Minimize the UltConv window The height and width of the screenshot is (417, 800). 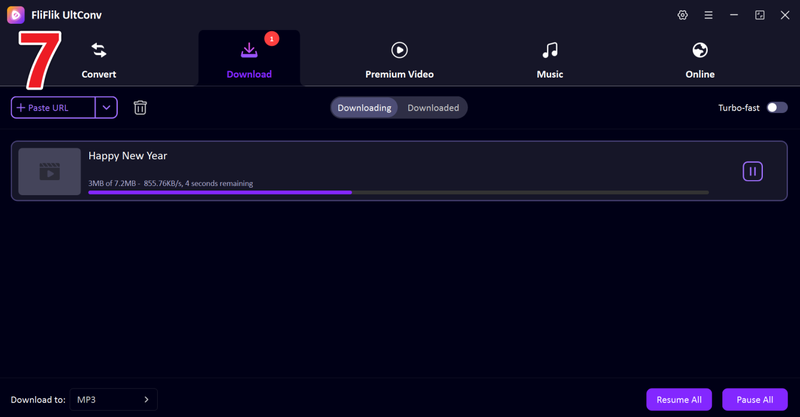(734, 15)
